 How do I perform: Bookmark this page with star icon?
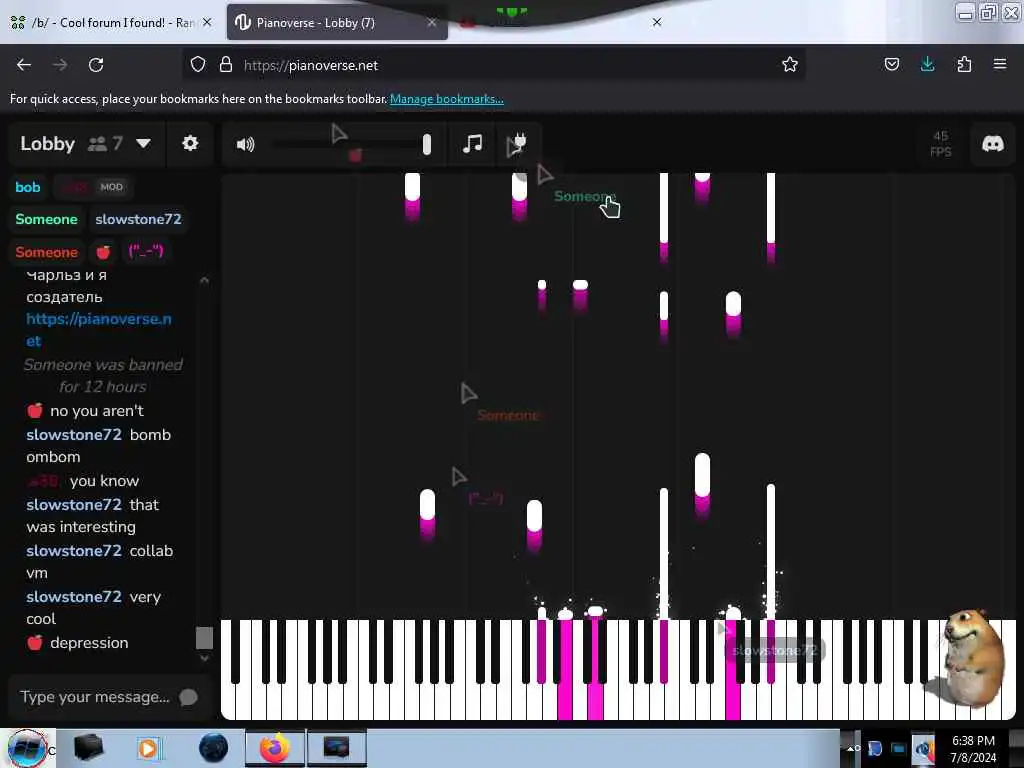(x=790, y=65)
